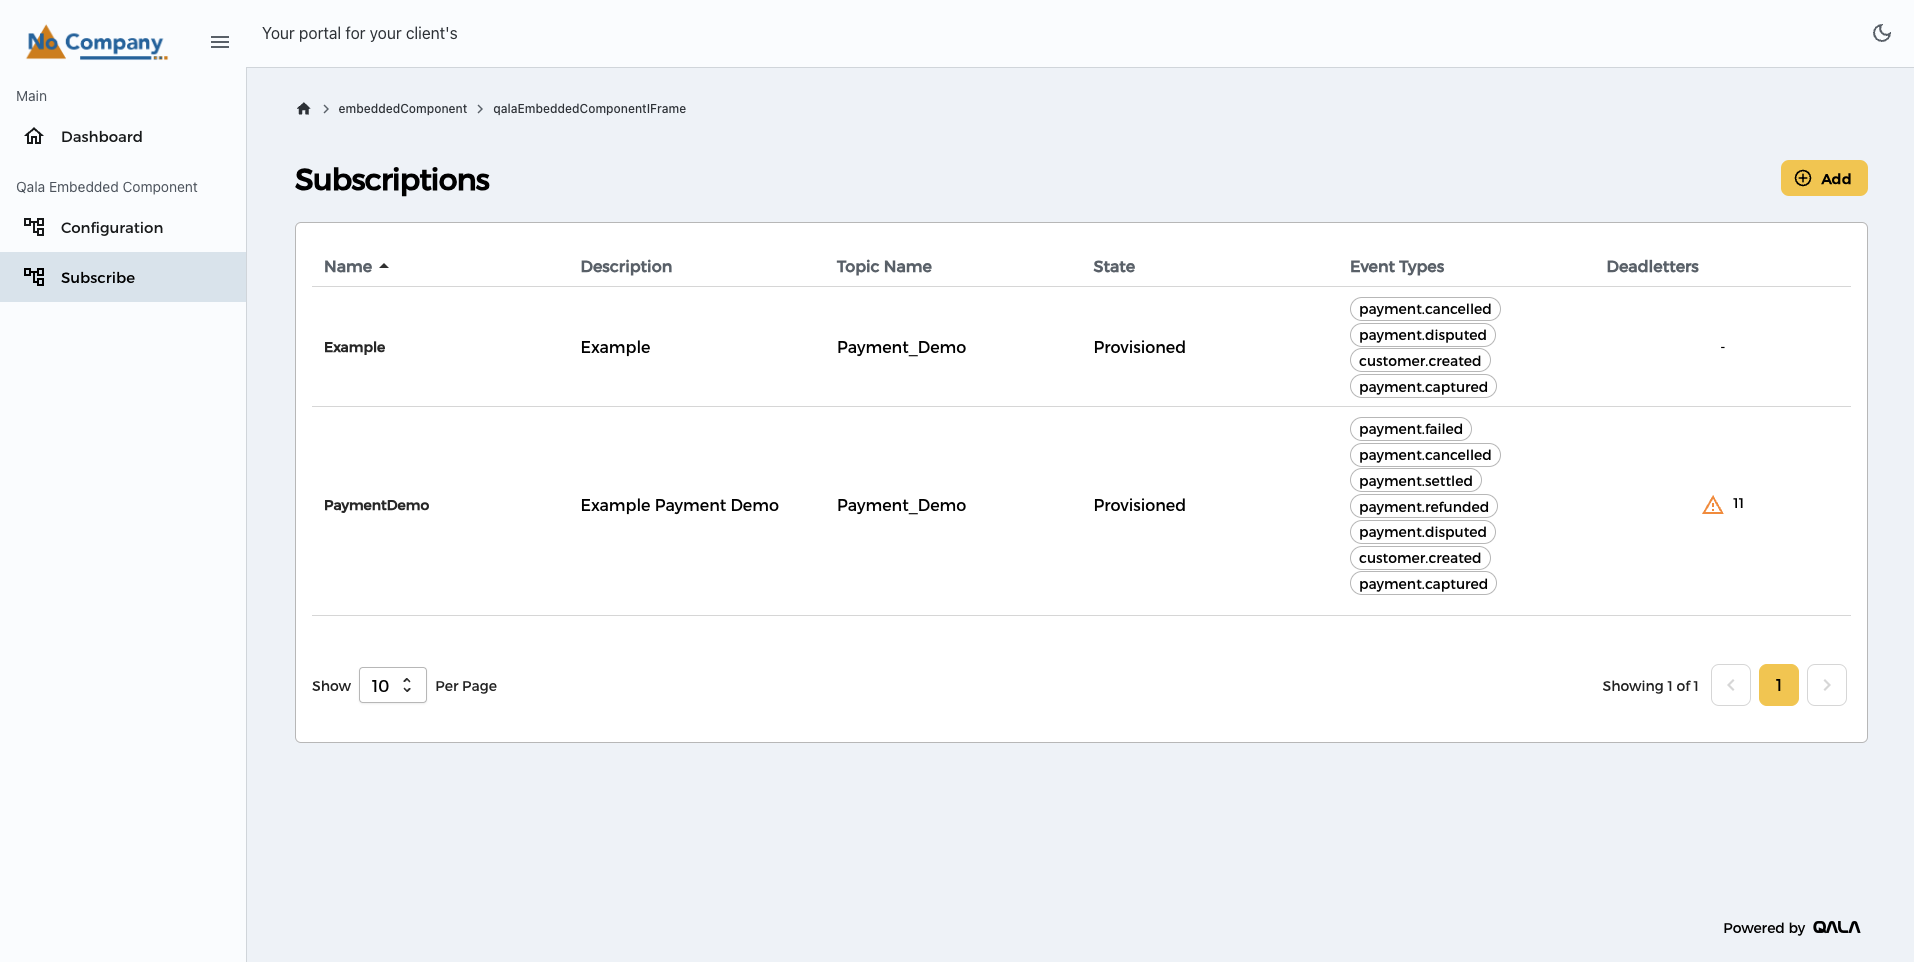Click payment.cancelled tag in Example row
Screen dimensions: 1914x962
1425,309
